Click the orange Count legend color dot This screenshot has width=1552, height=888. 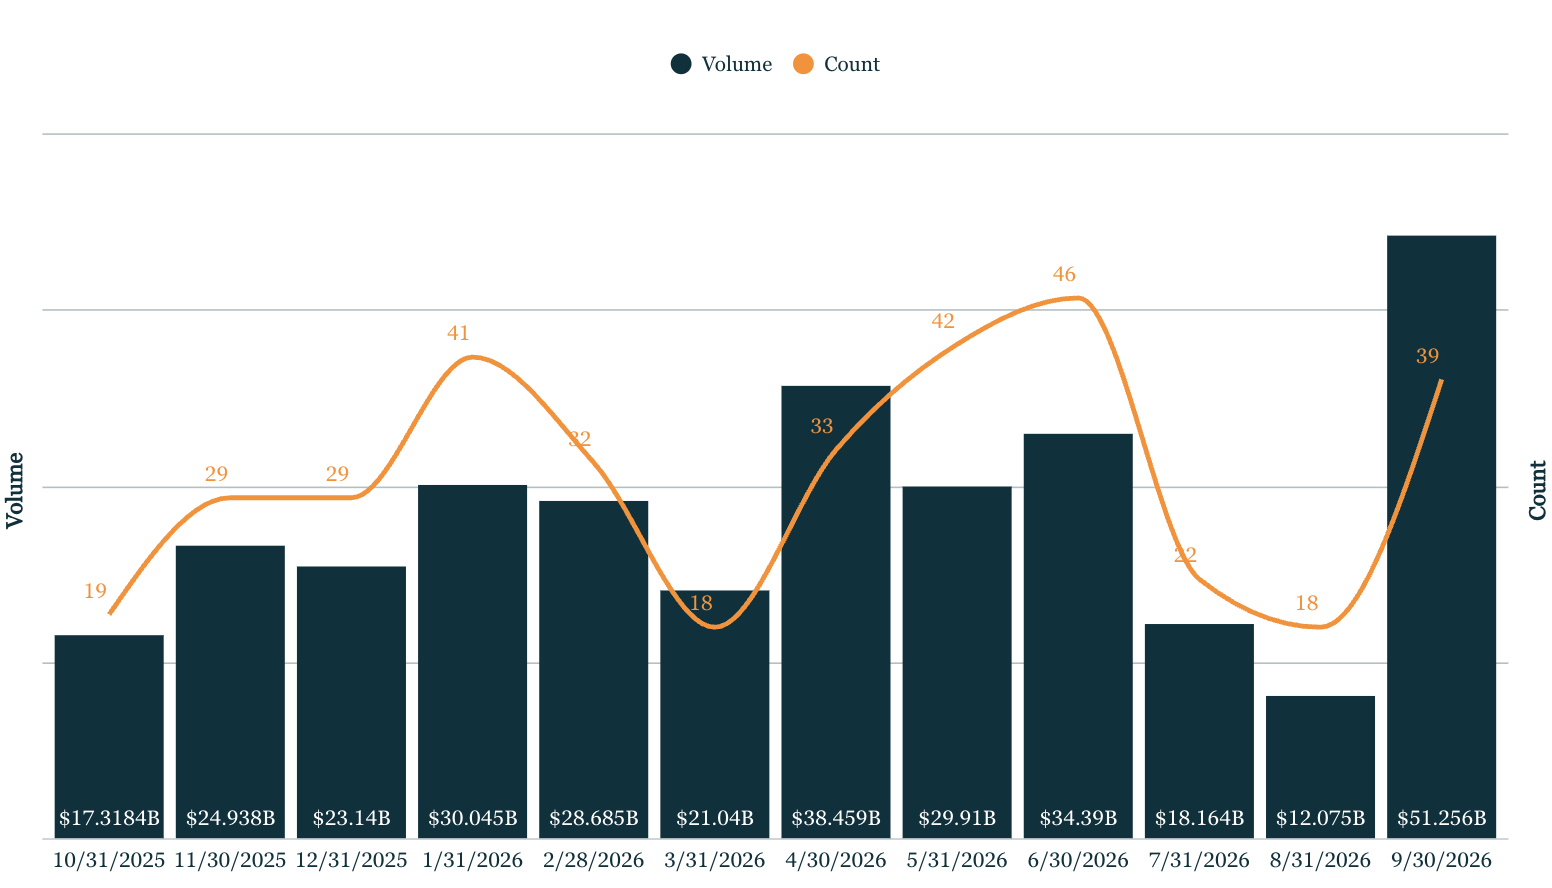click(803, 64)
